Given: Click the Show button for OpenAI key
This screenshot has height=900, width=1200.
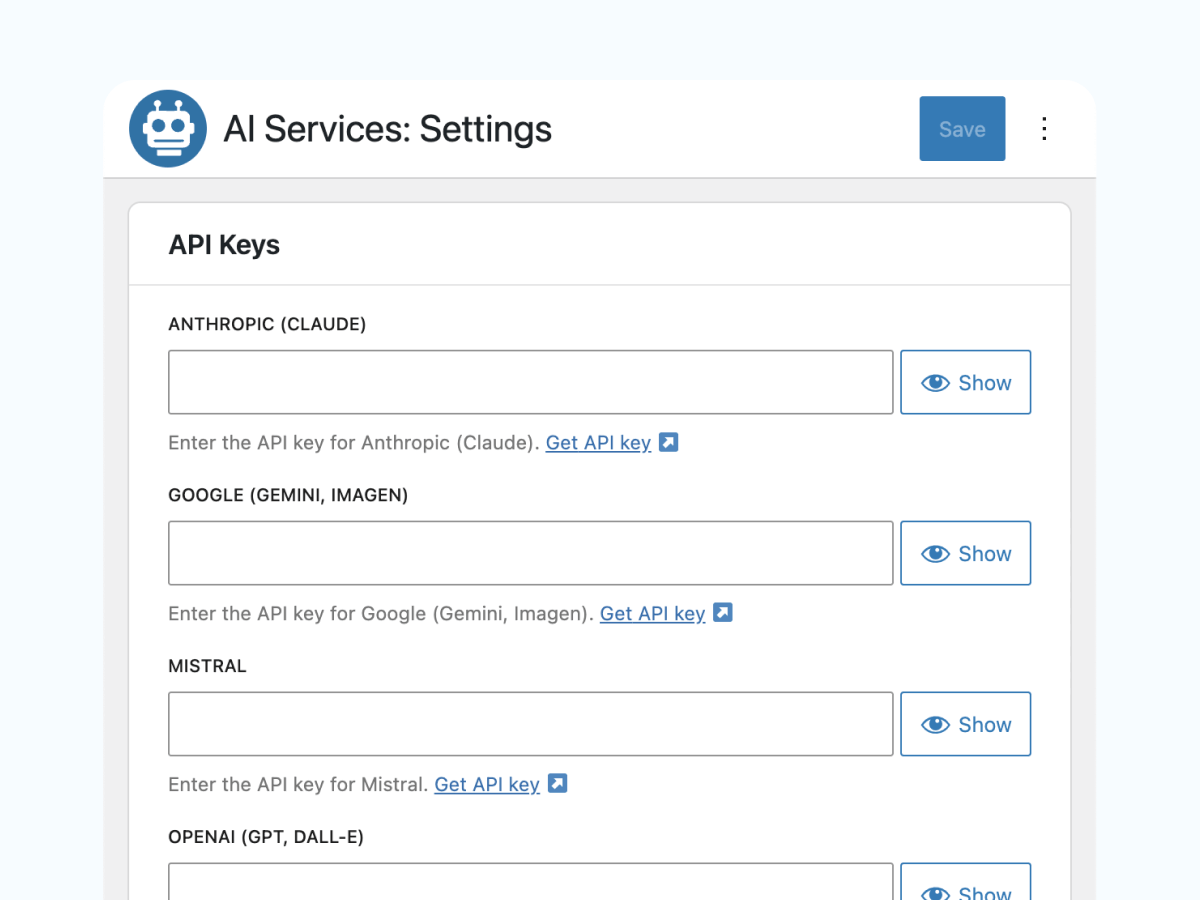Looking at the screenshot, I should (965, 885).
